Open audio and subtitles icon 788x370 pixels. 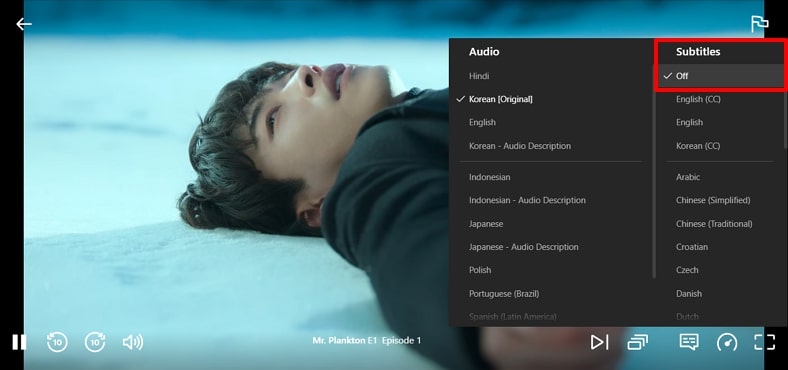pos(689,342)
